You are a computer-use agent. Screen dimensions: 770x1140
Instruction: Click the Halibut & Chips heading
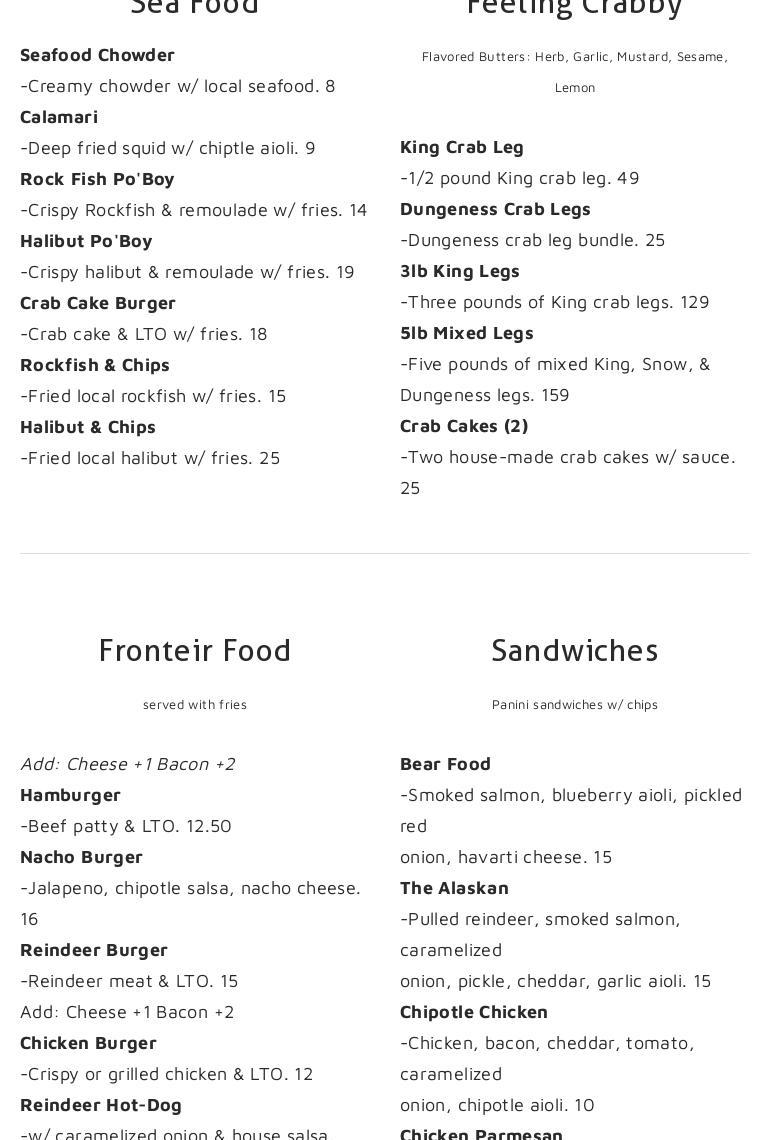tap(88, 428)
